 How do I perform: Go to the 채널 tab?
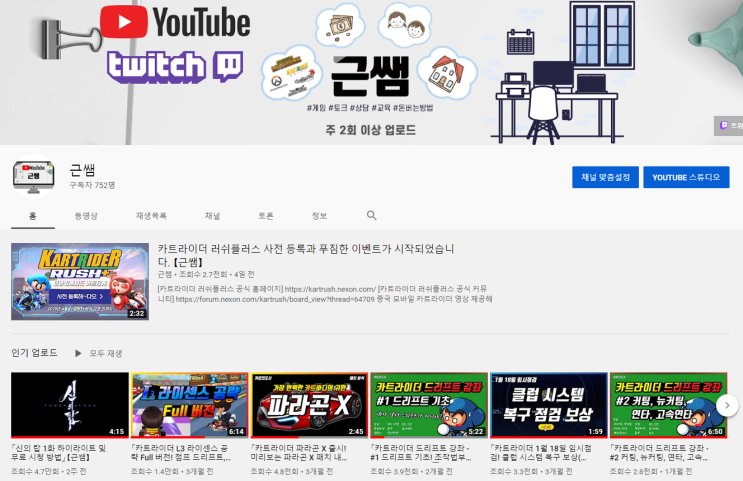pyautogui.click(x=212, y=216)
